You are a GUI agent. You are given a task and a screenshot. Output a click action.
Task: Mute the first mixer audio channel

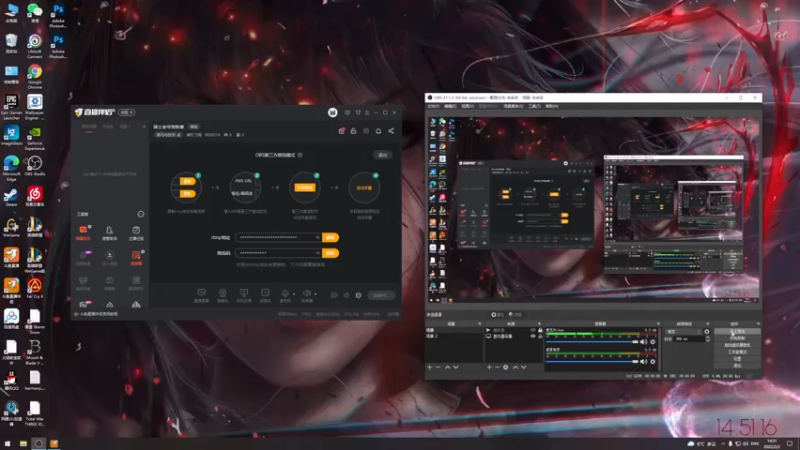[x=643, y=342]
